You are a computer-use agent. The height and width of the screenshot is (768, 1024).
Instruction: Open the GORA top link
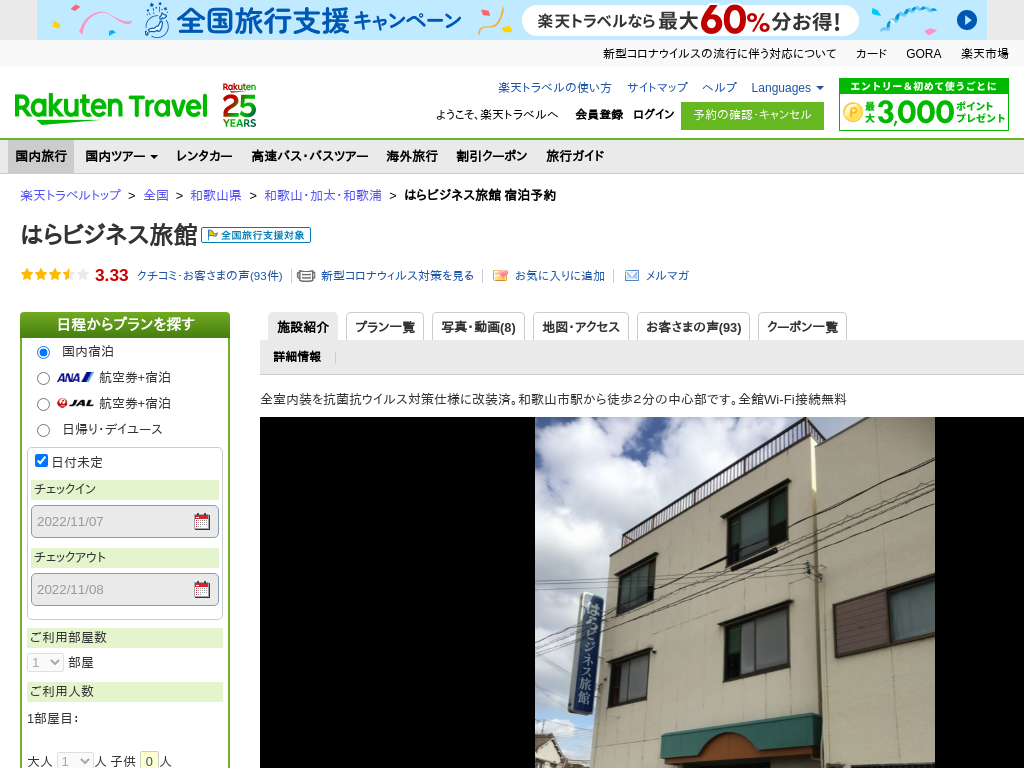[923, 54]
